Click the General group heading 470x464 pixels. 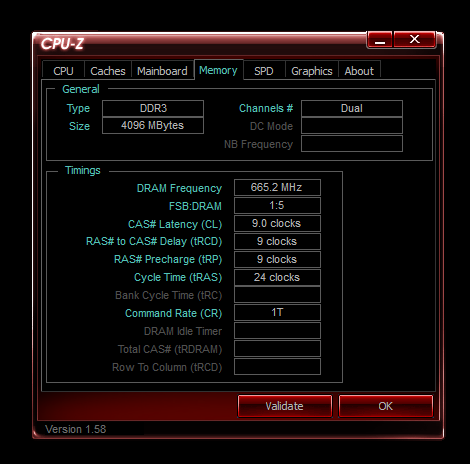click(x=81, y=89)
